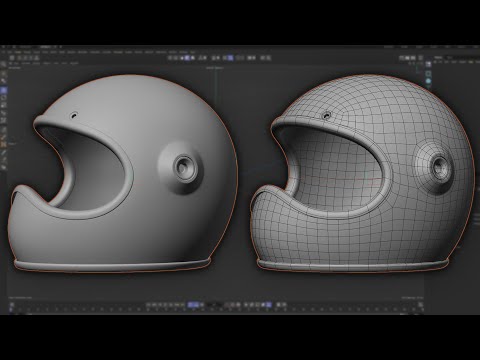
Task: Switch to the Takes tab in right panel
Action: 450,58
